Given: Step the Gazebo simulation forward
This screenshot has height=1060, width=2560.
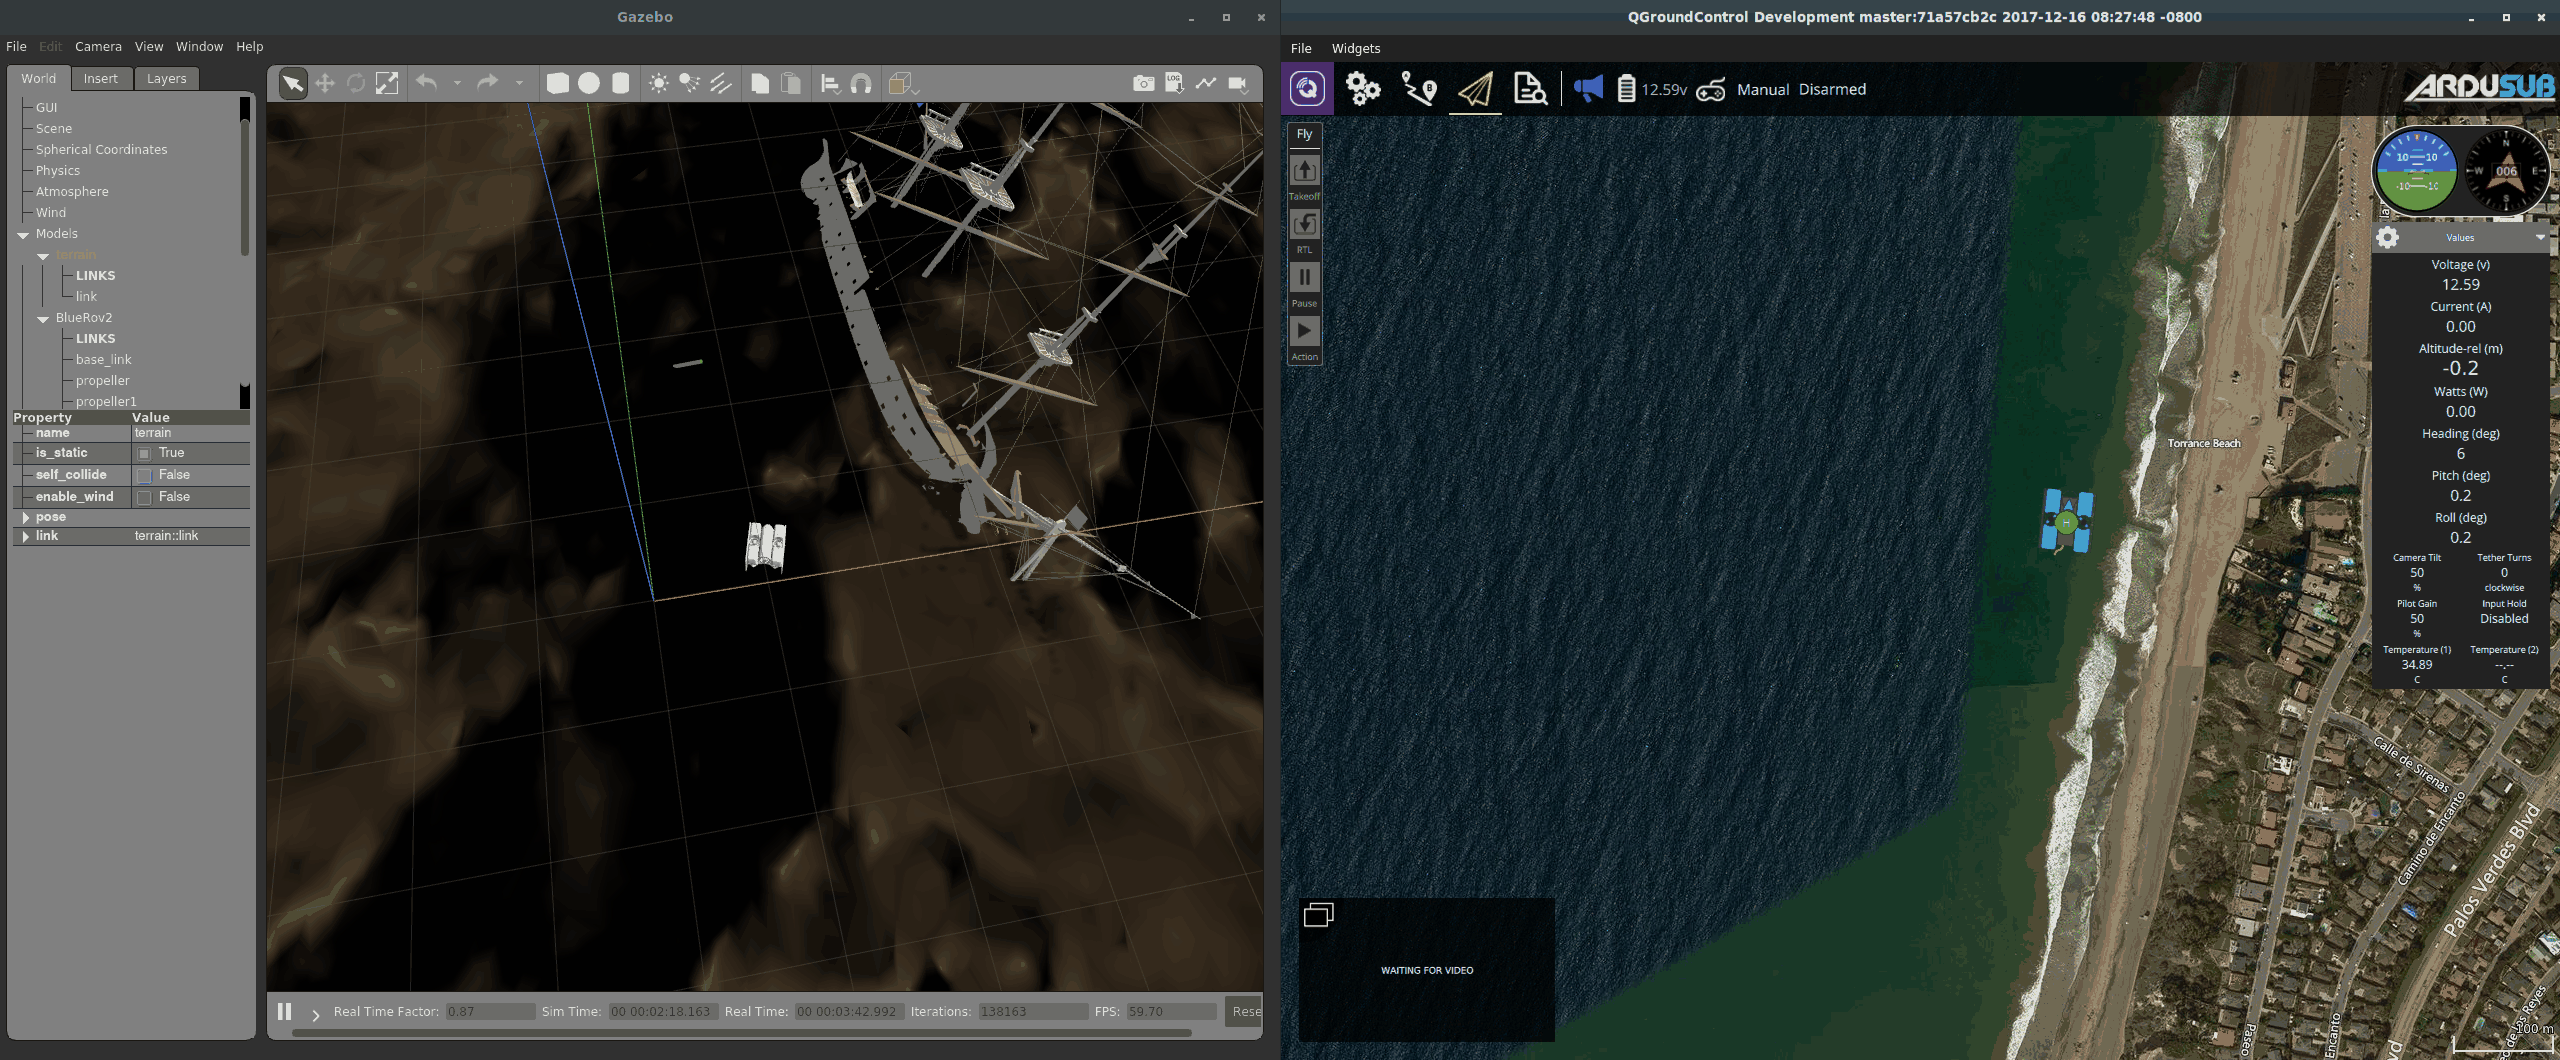Looking at the screenshot, I should tap(315, 1014).
